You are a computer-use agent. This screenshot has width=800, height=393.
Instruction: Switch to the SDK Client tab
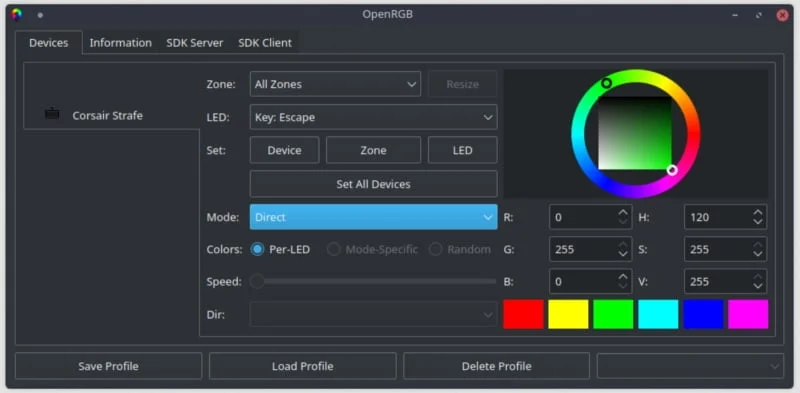265,43
